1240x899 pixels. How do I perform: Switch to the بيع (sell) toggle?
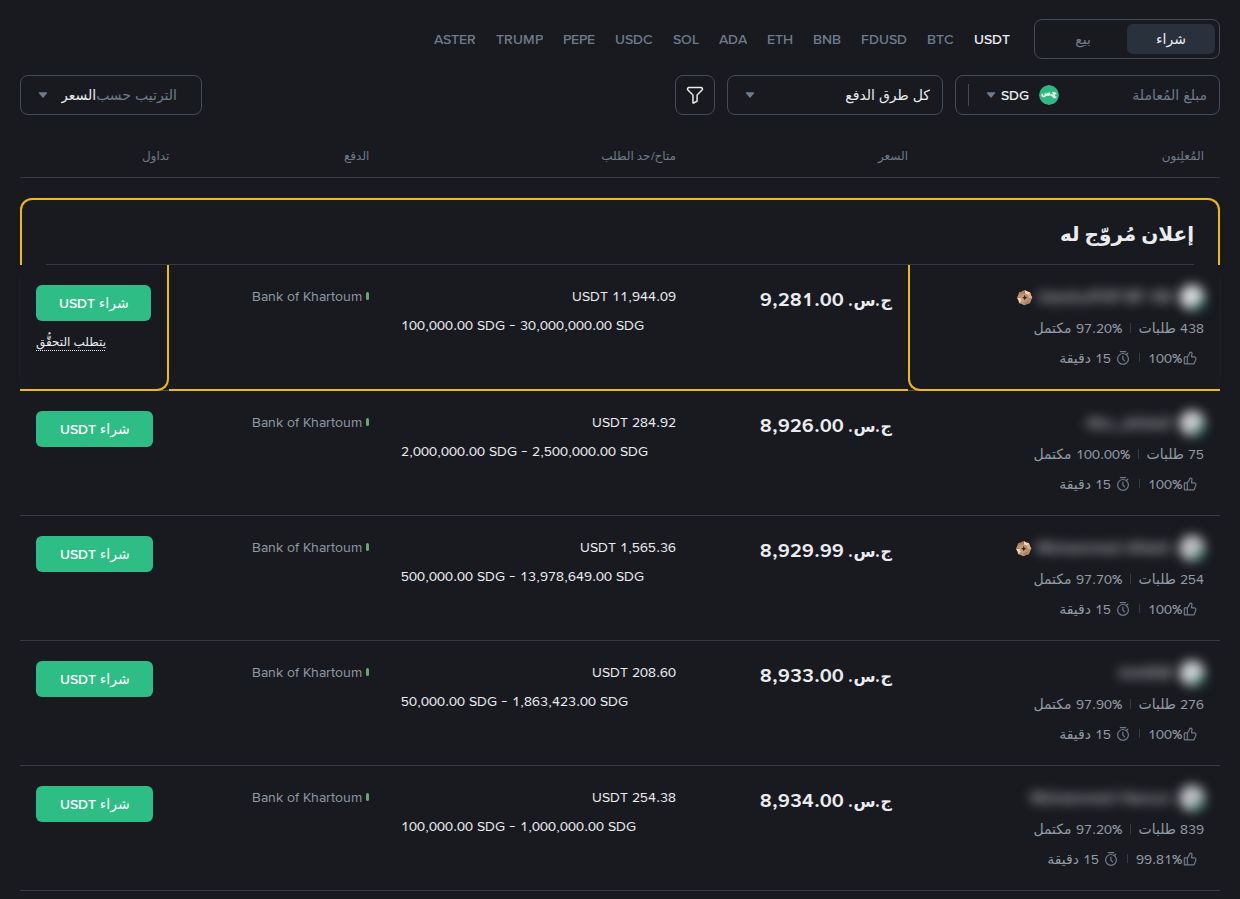[1083, 39]
